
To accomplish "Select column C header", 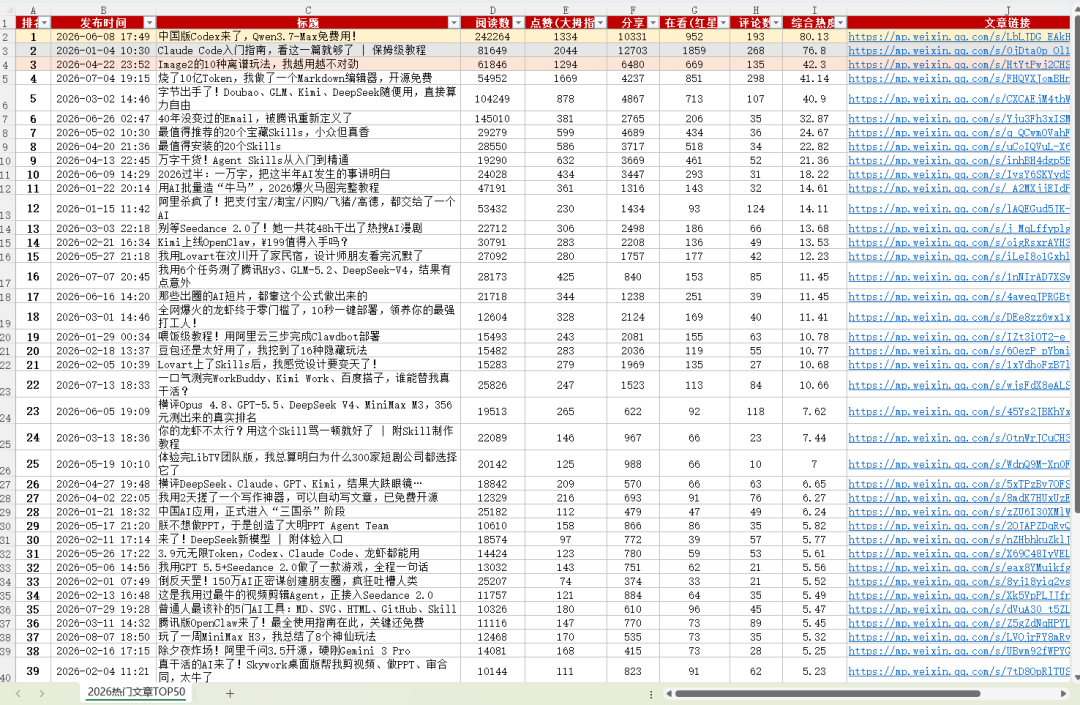I will point(308,10).
